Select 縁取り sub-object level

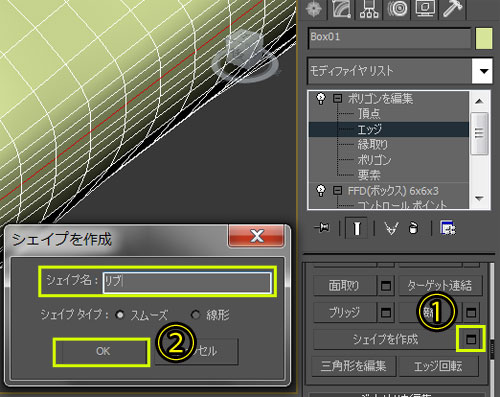[x=373, y=144]
